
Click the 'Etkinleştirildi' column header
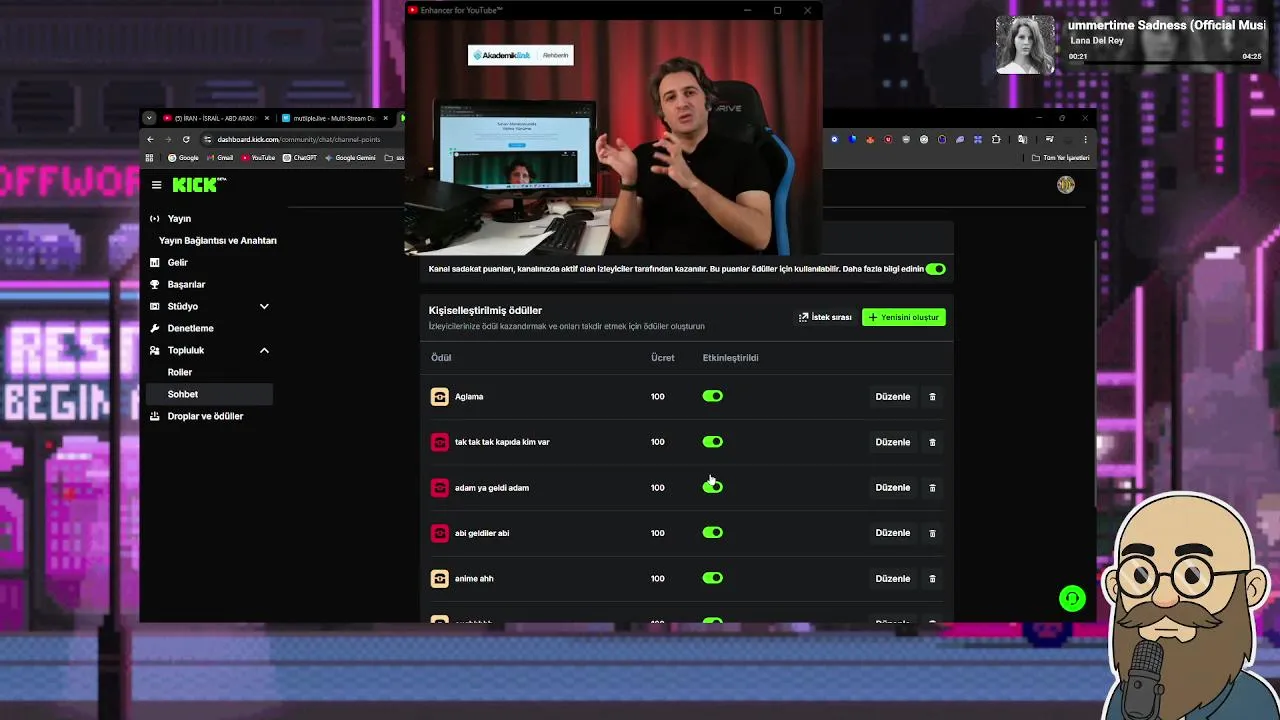click(730, 358)
